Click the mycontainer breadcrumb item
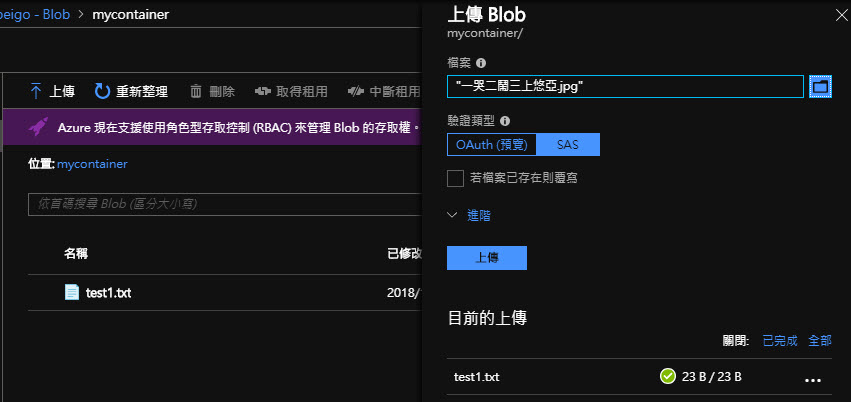Image resolution: width=851 pixels, height=402 pixels. pyautogui.click(x=130, y=15)
